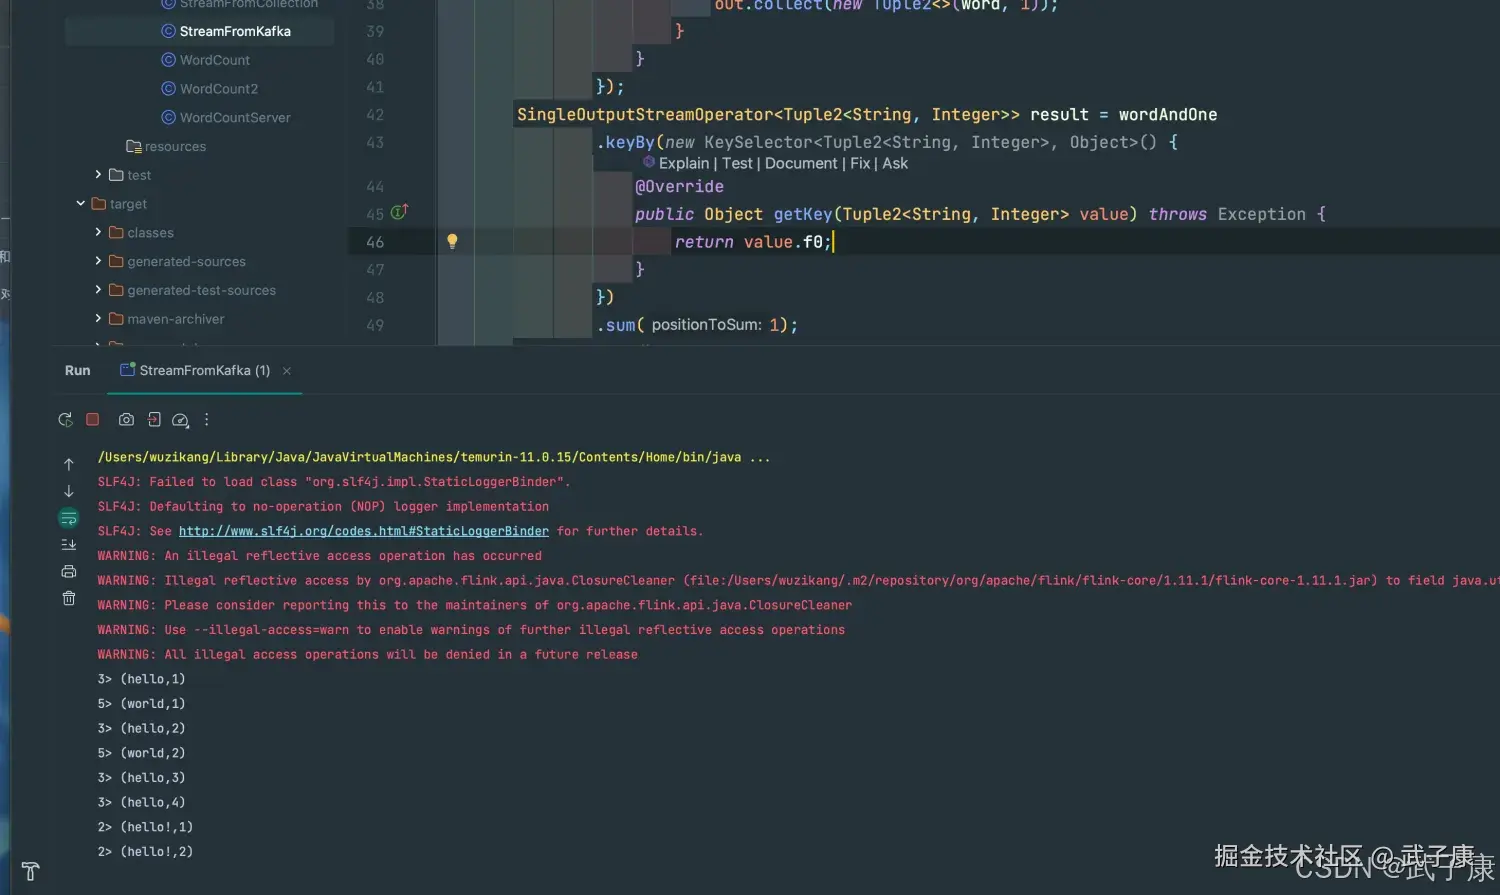
Task: Click the Explain AI action above @Override
Action: (x=683, y=163)
